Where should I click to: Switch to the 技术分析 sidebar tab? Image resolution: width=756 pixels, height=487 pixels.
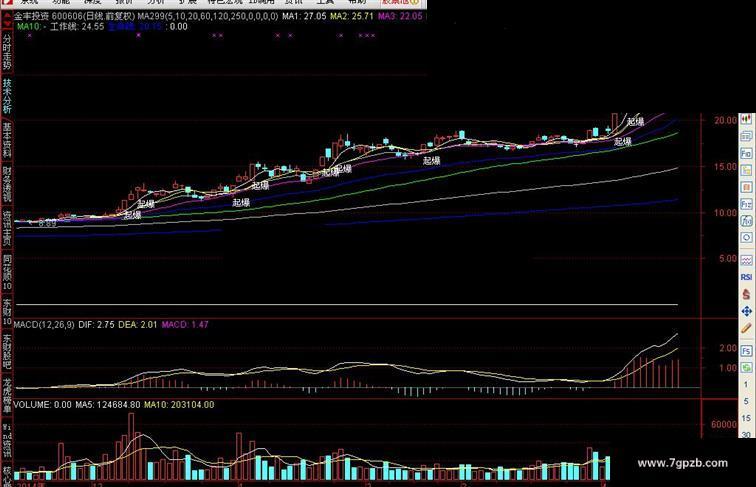[x=7, y=95]
